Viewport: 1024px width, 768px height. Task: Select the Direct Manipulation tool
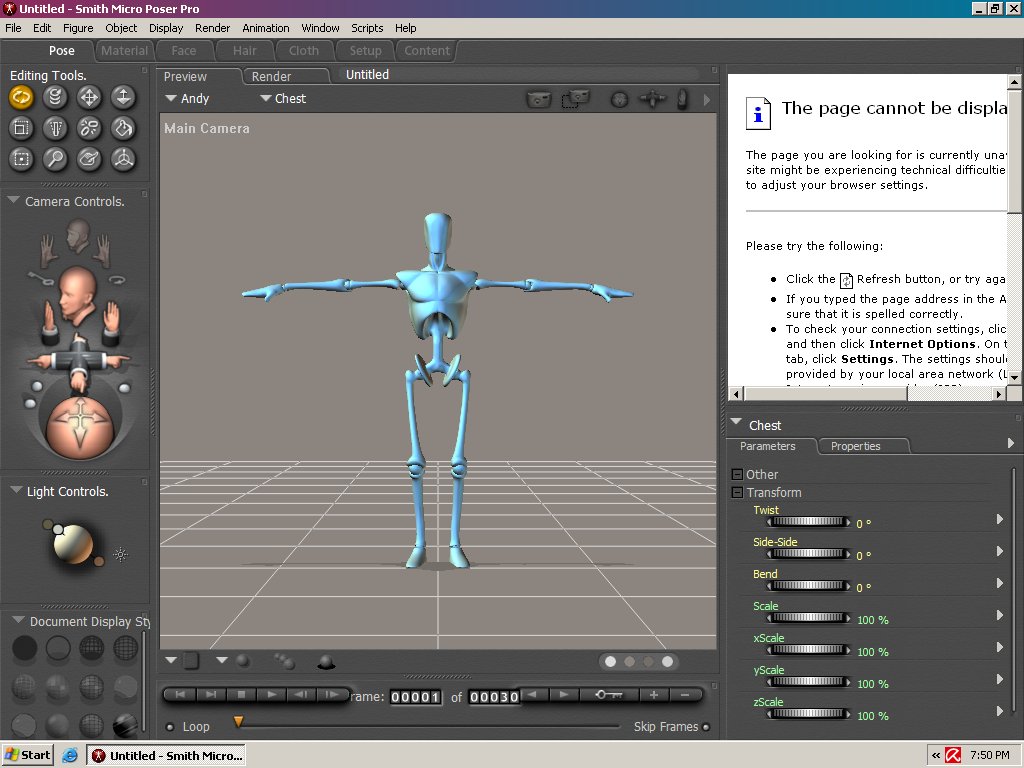pyautogui.click(x=123, y=158)
